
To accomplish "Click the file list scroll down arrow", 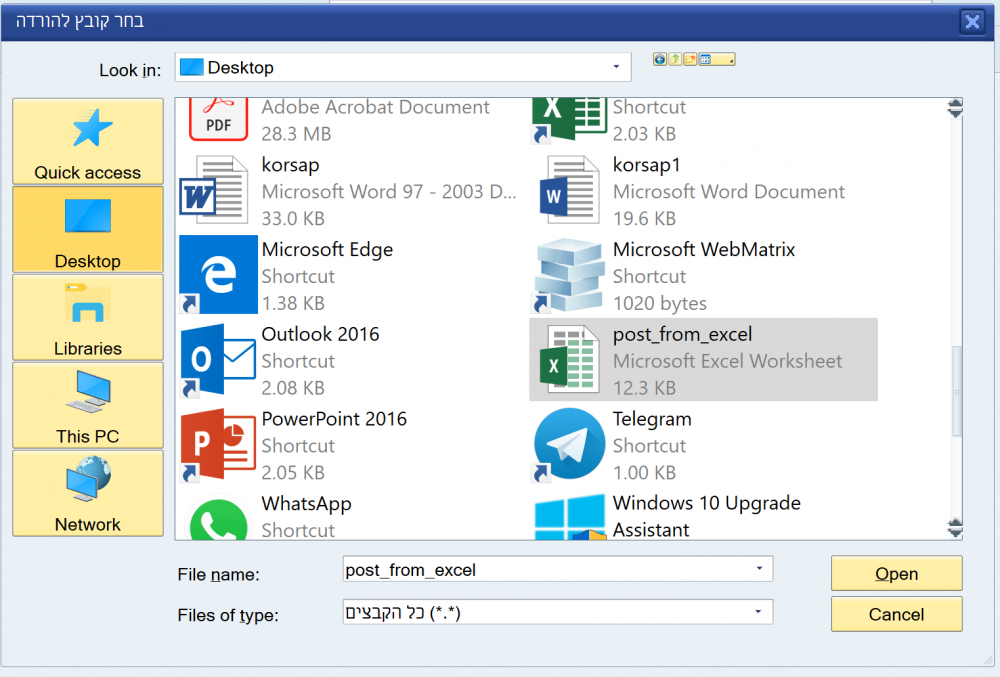I will tap(955, 528).
